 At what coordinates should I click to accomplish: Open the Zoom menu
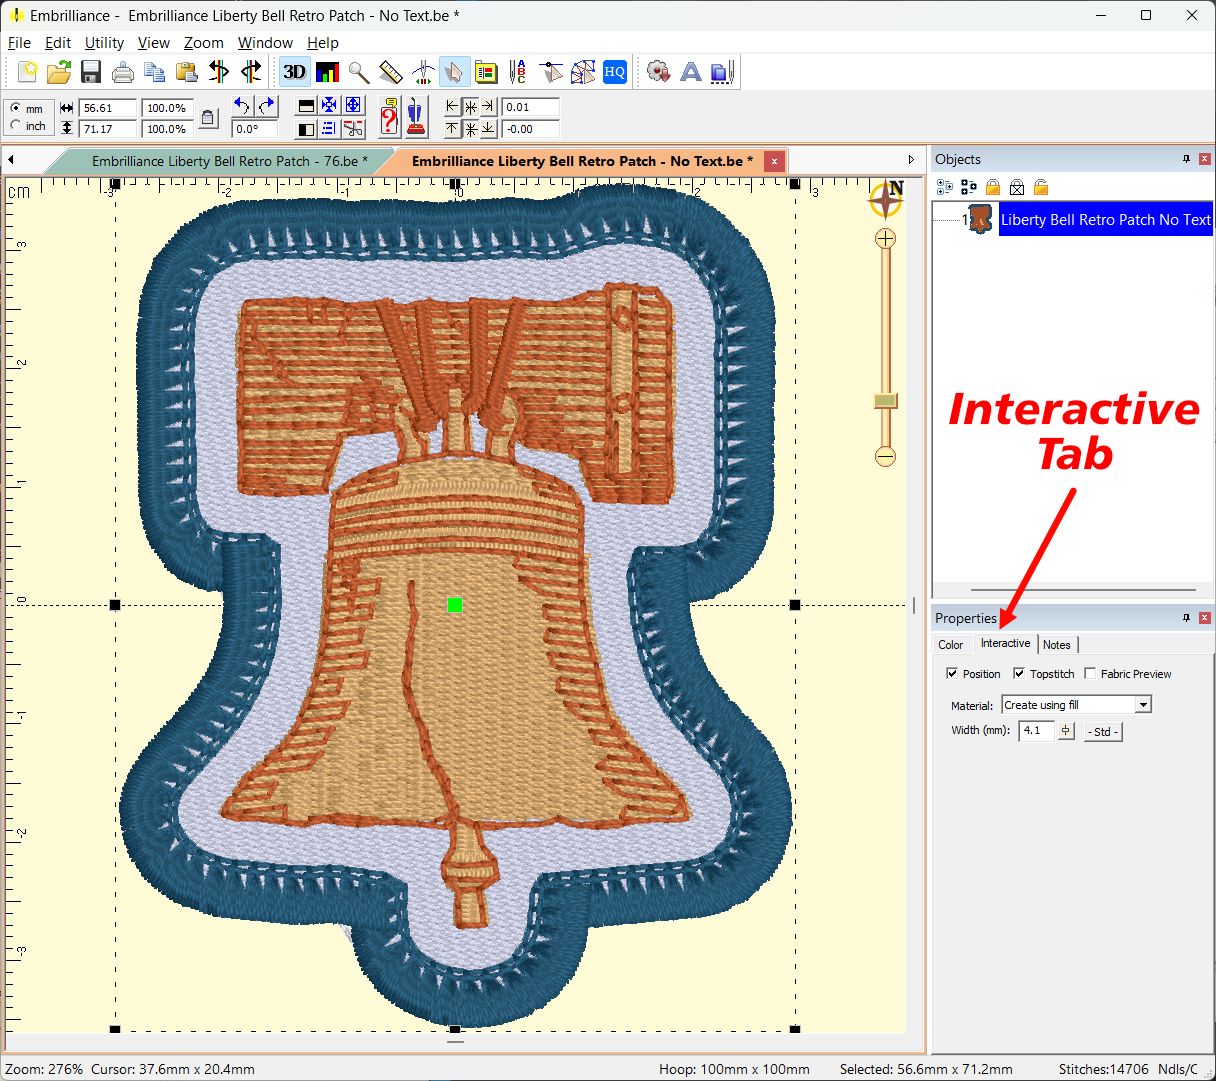tap(203, 43)
